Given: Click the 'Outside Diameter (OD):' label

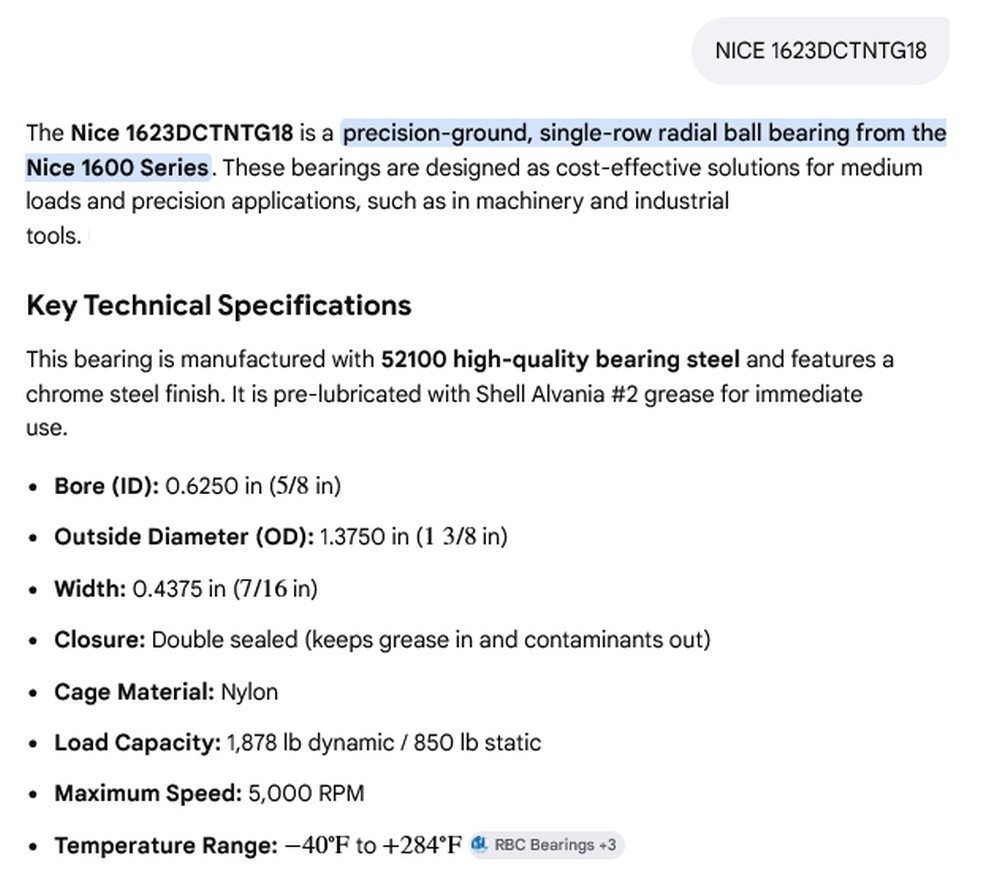Looking at the screenshot, I should [x=184, y=536].
